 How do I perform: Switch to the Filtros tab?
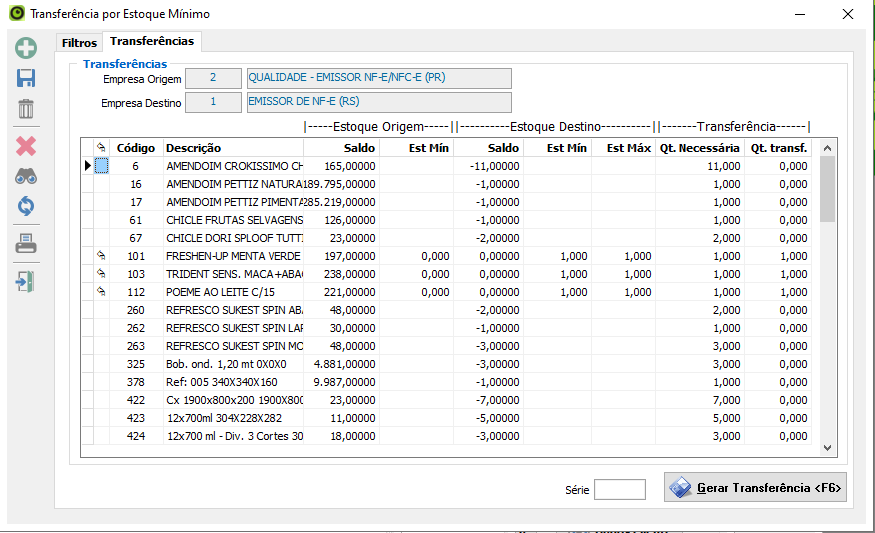79,43
